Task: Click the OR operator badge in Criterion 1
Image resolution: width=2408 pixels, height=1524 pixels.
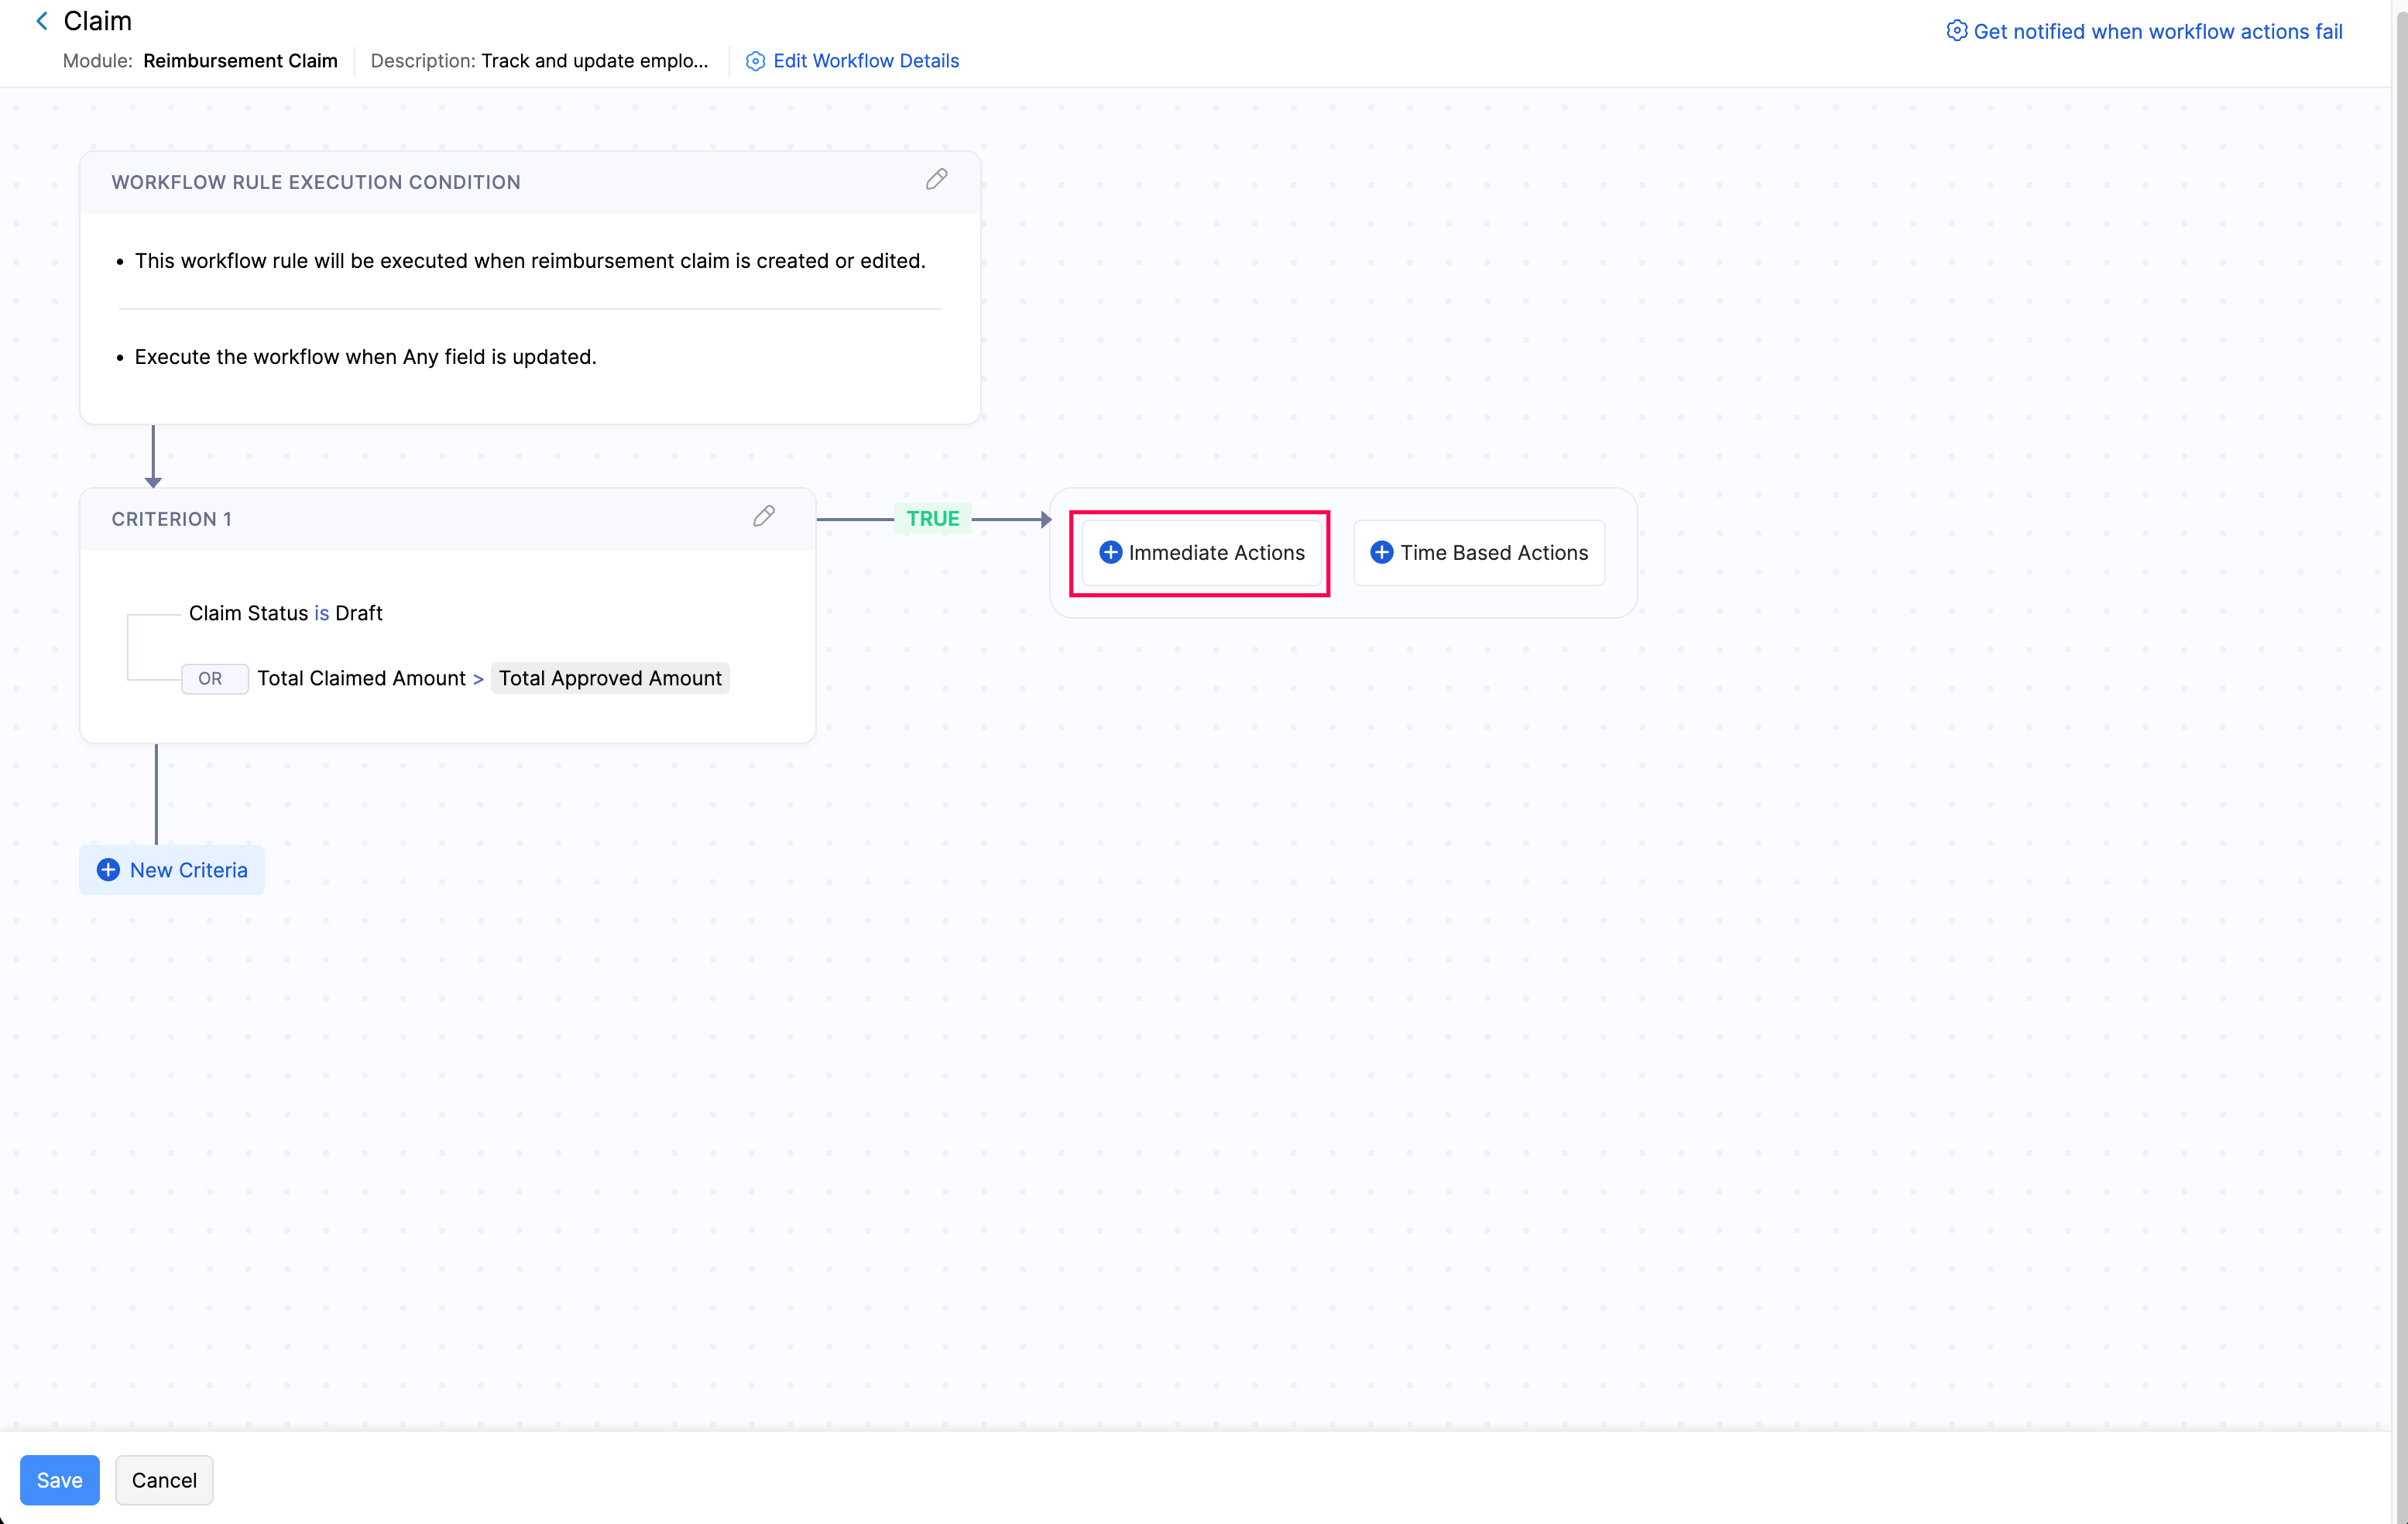Action: click(214, 678)
